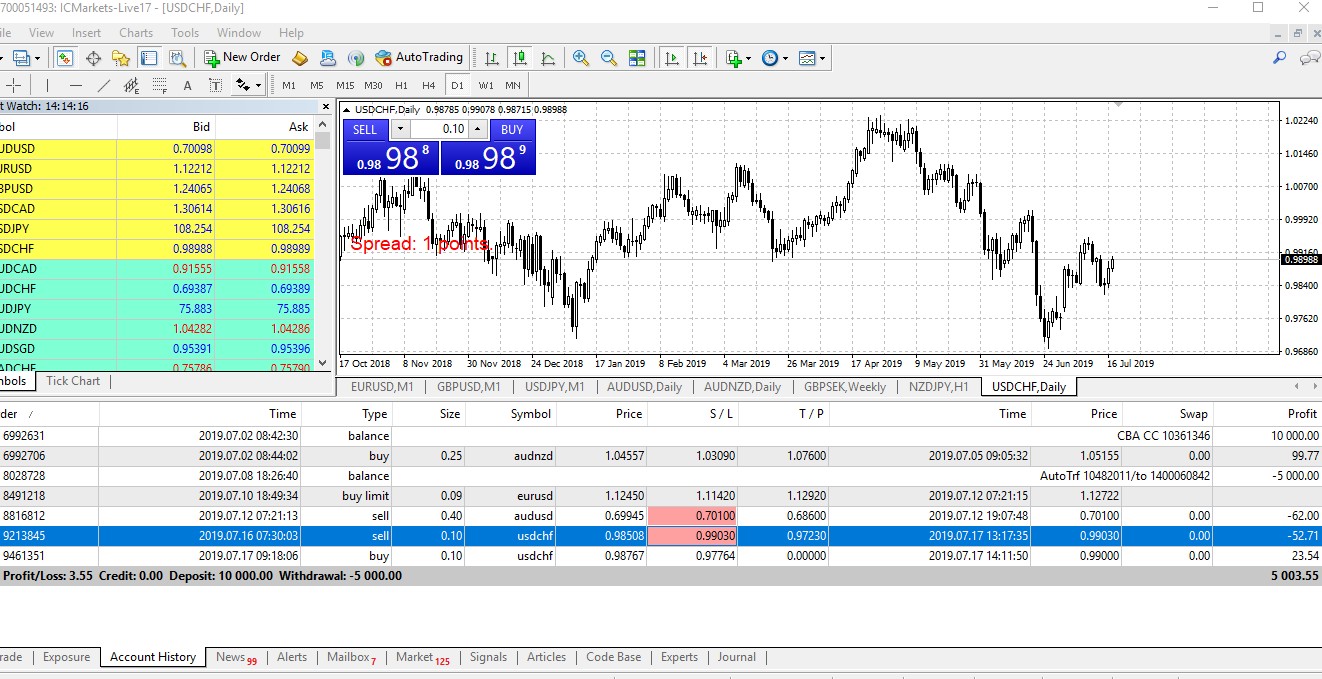
Task: Select the vertical line drawing tool
Action: (x=47, y=85)
